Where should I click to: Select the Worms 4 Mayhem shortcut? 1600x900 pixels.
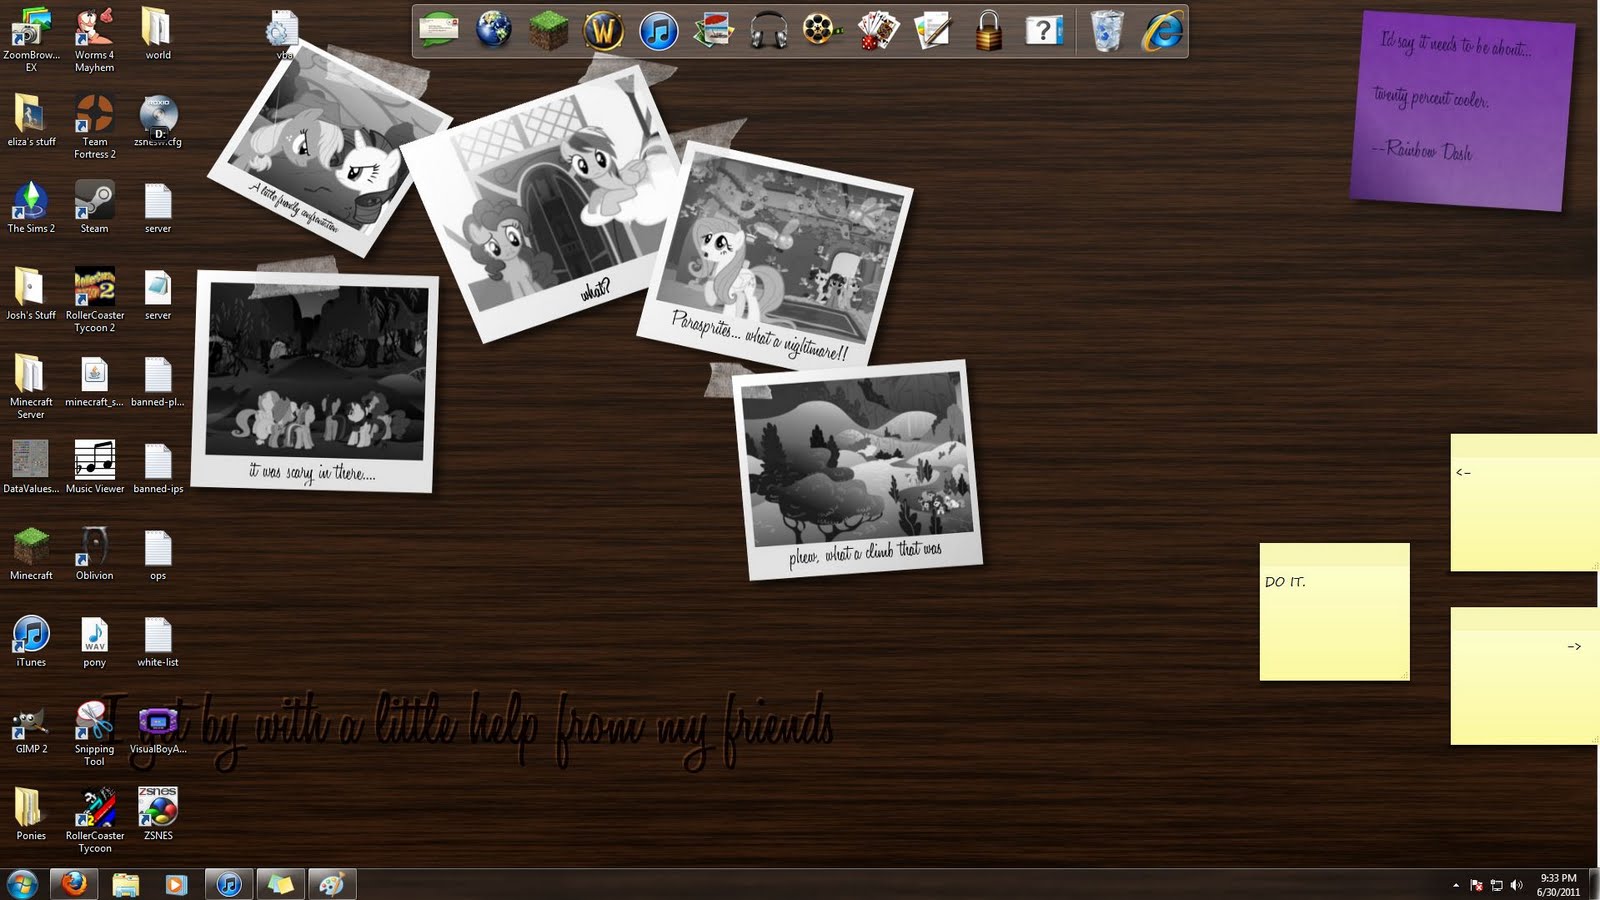pyautogui.click(x=94, y=40)
